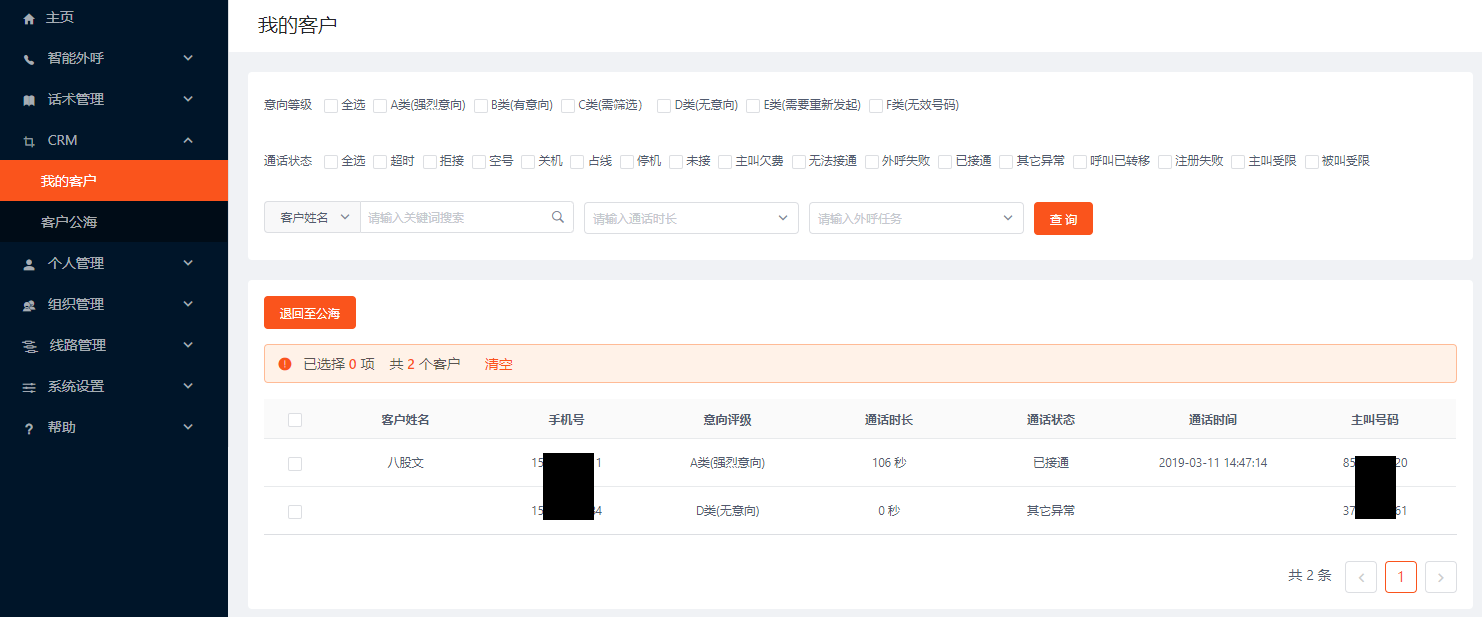Collapse the CRM menu chevron
The width and height of the screenshot is (1482, 617).
(188, 140)
